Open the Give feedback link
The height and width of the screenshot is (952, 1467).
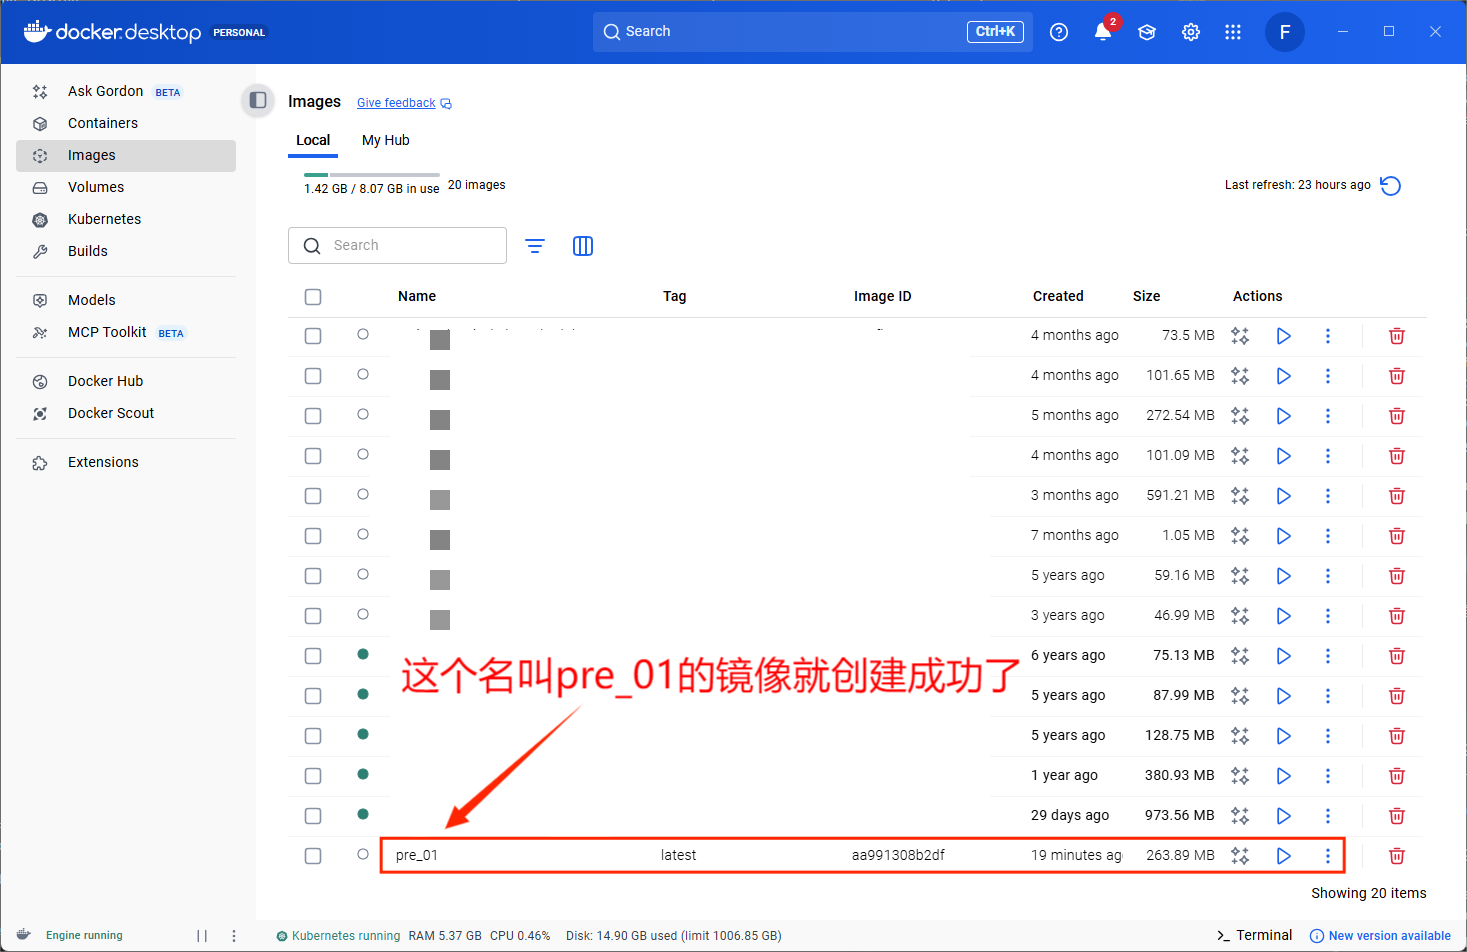point(396,102)
